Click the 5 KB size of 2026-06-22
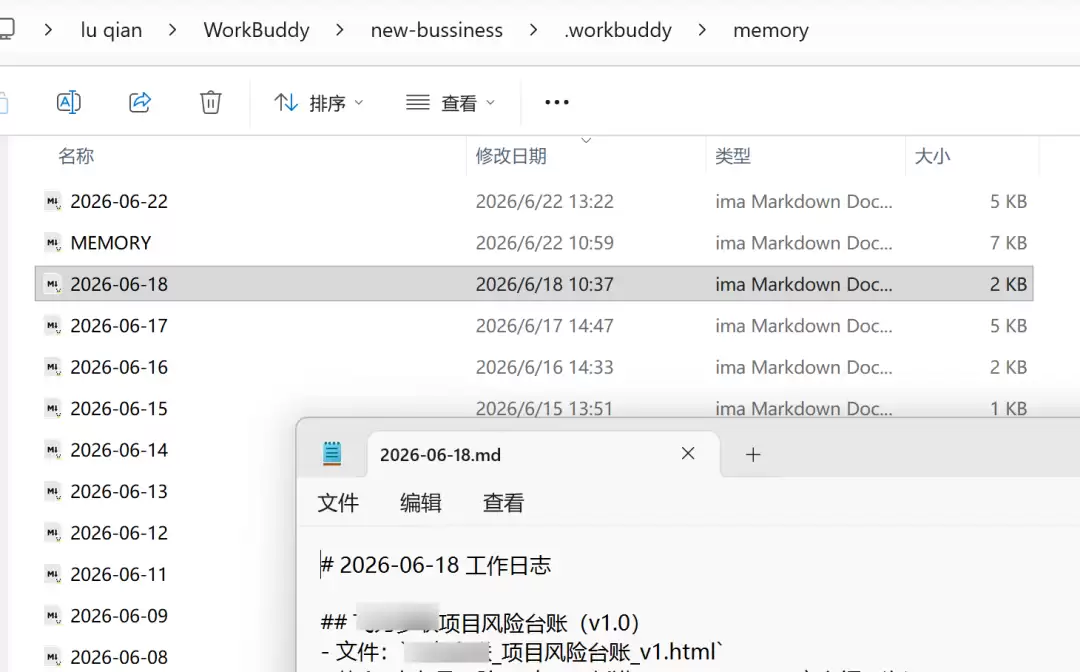This screenshot has height=672, width=1080. pyautogui.click(x=1008, y=202)
